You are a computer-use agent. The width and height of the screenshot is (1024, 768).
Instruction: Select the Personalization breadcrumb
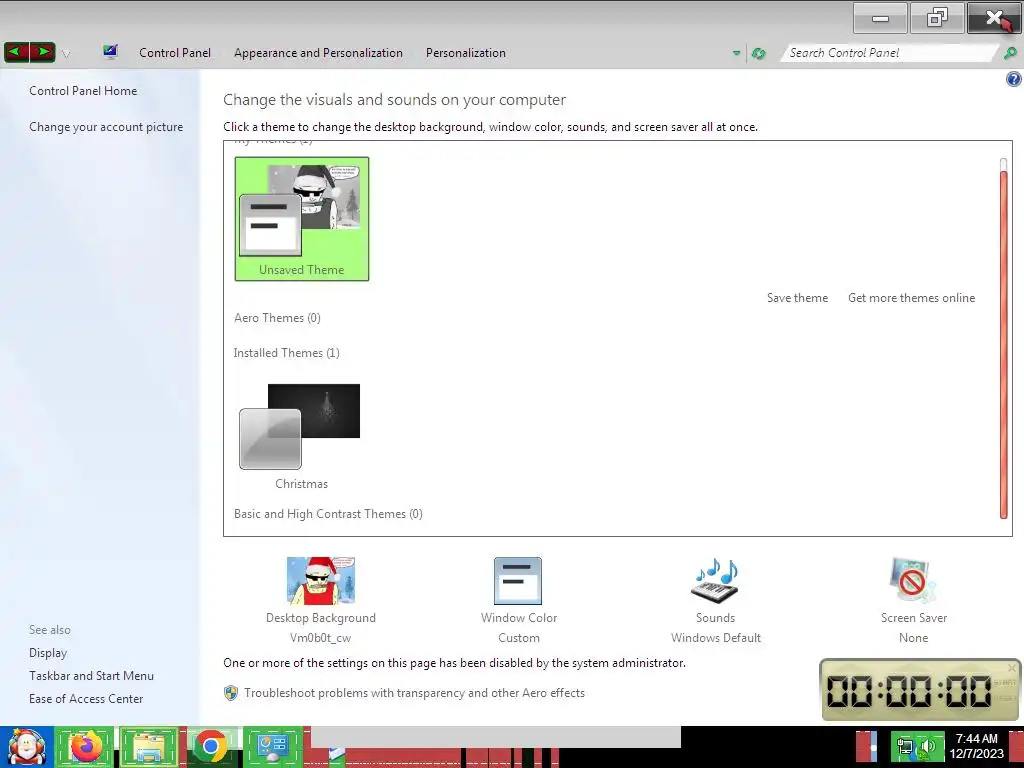click(x=466, y=53)
